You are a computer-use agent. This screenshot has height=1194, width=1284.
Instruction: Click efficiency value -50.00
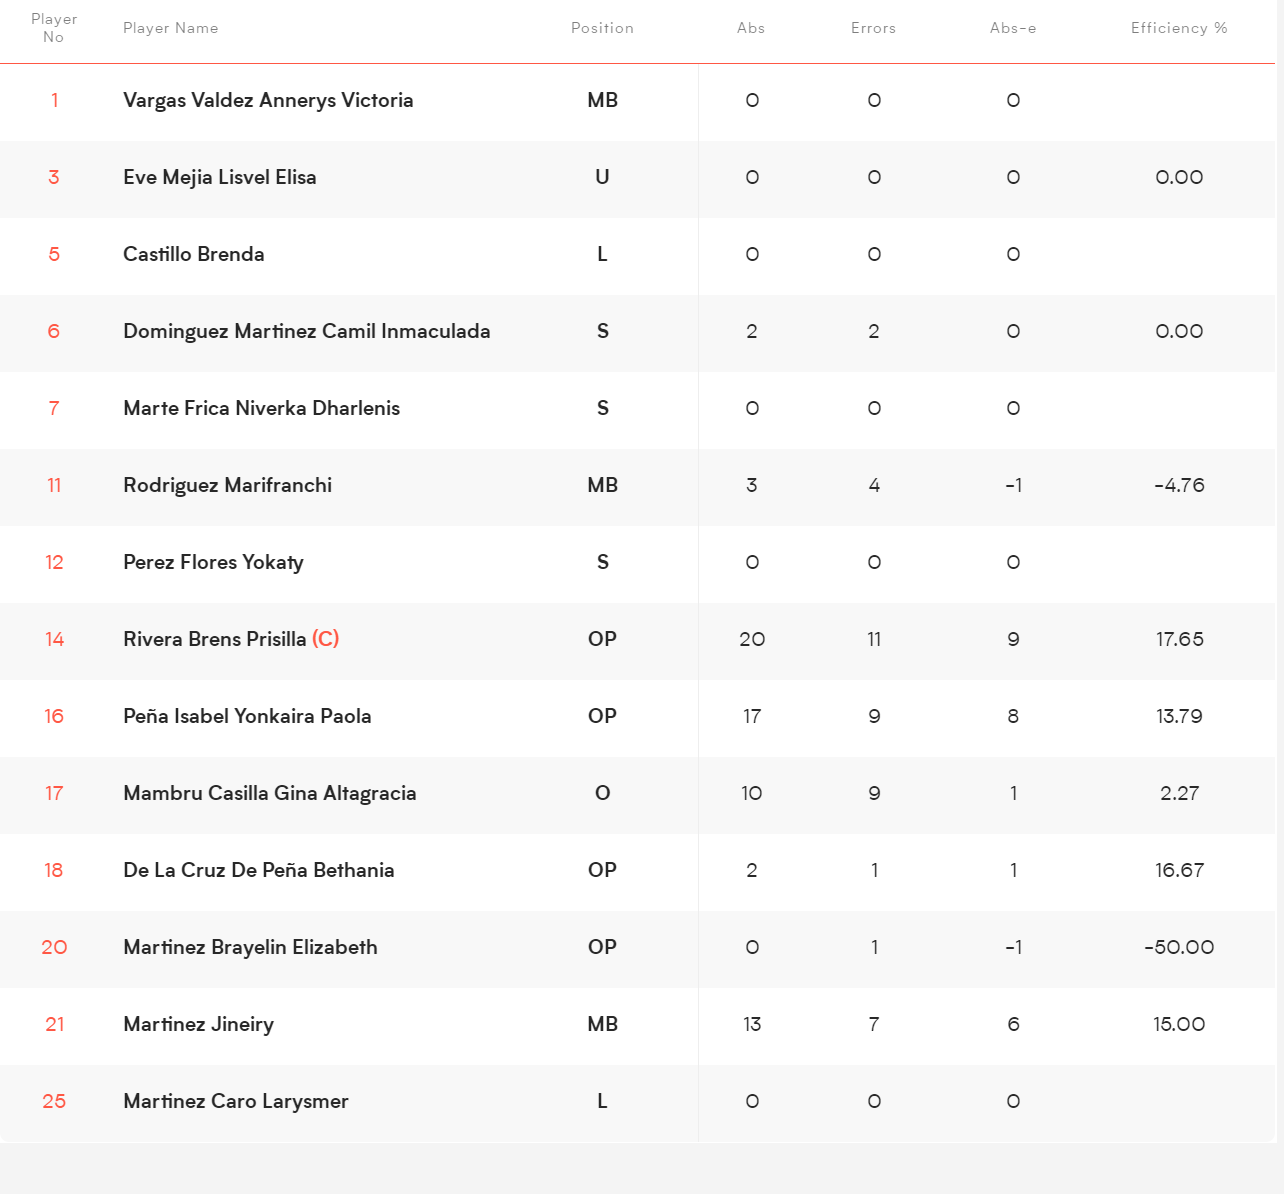1179,947
